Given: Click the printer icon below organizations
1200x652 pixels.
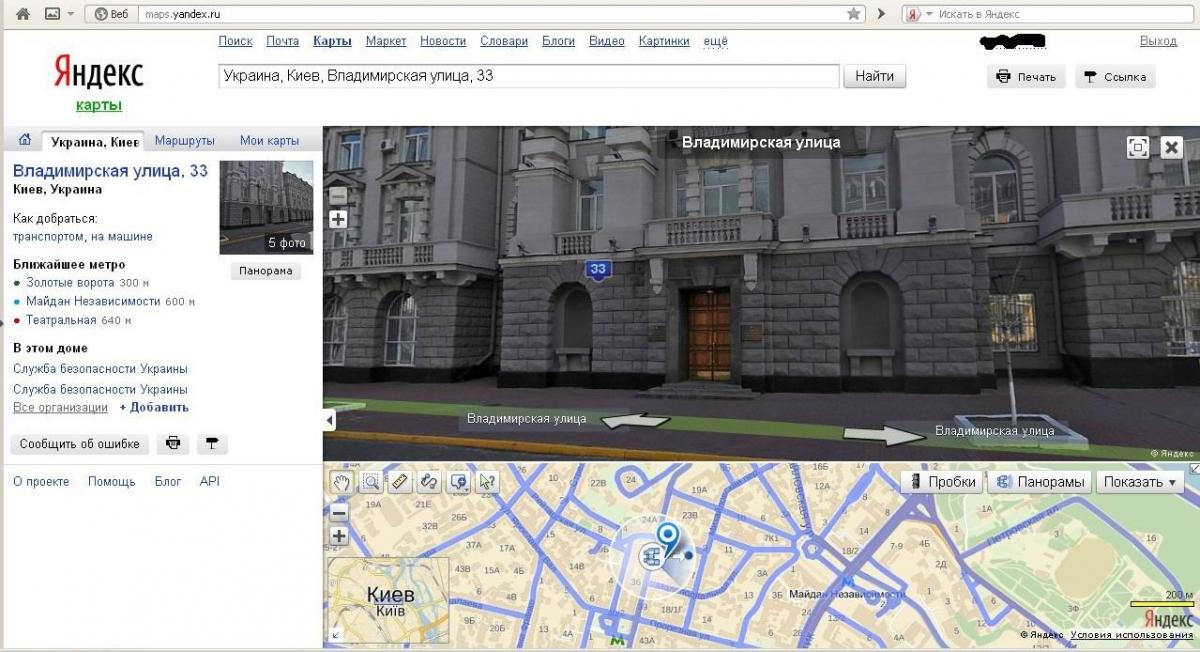Looking at the screenshot, I should coord(173,443).
